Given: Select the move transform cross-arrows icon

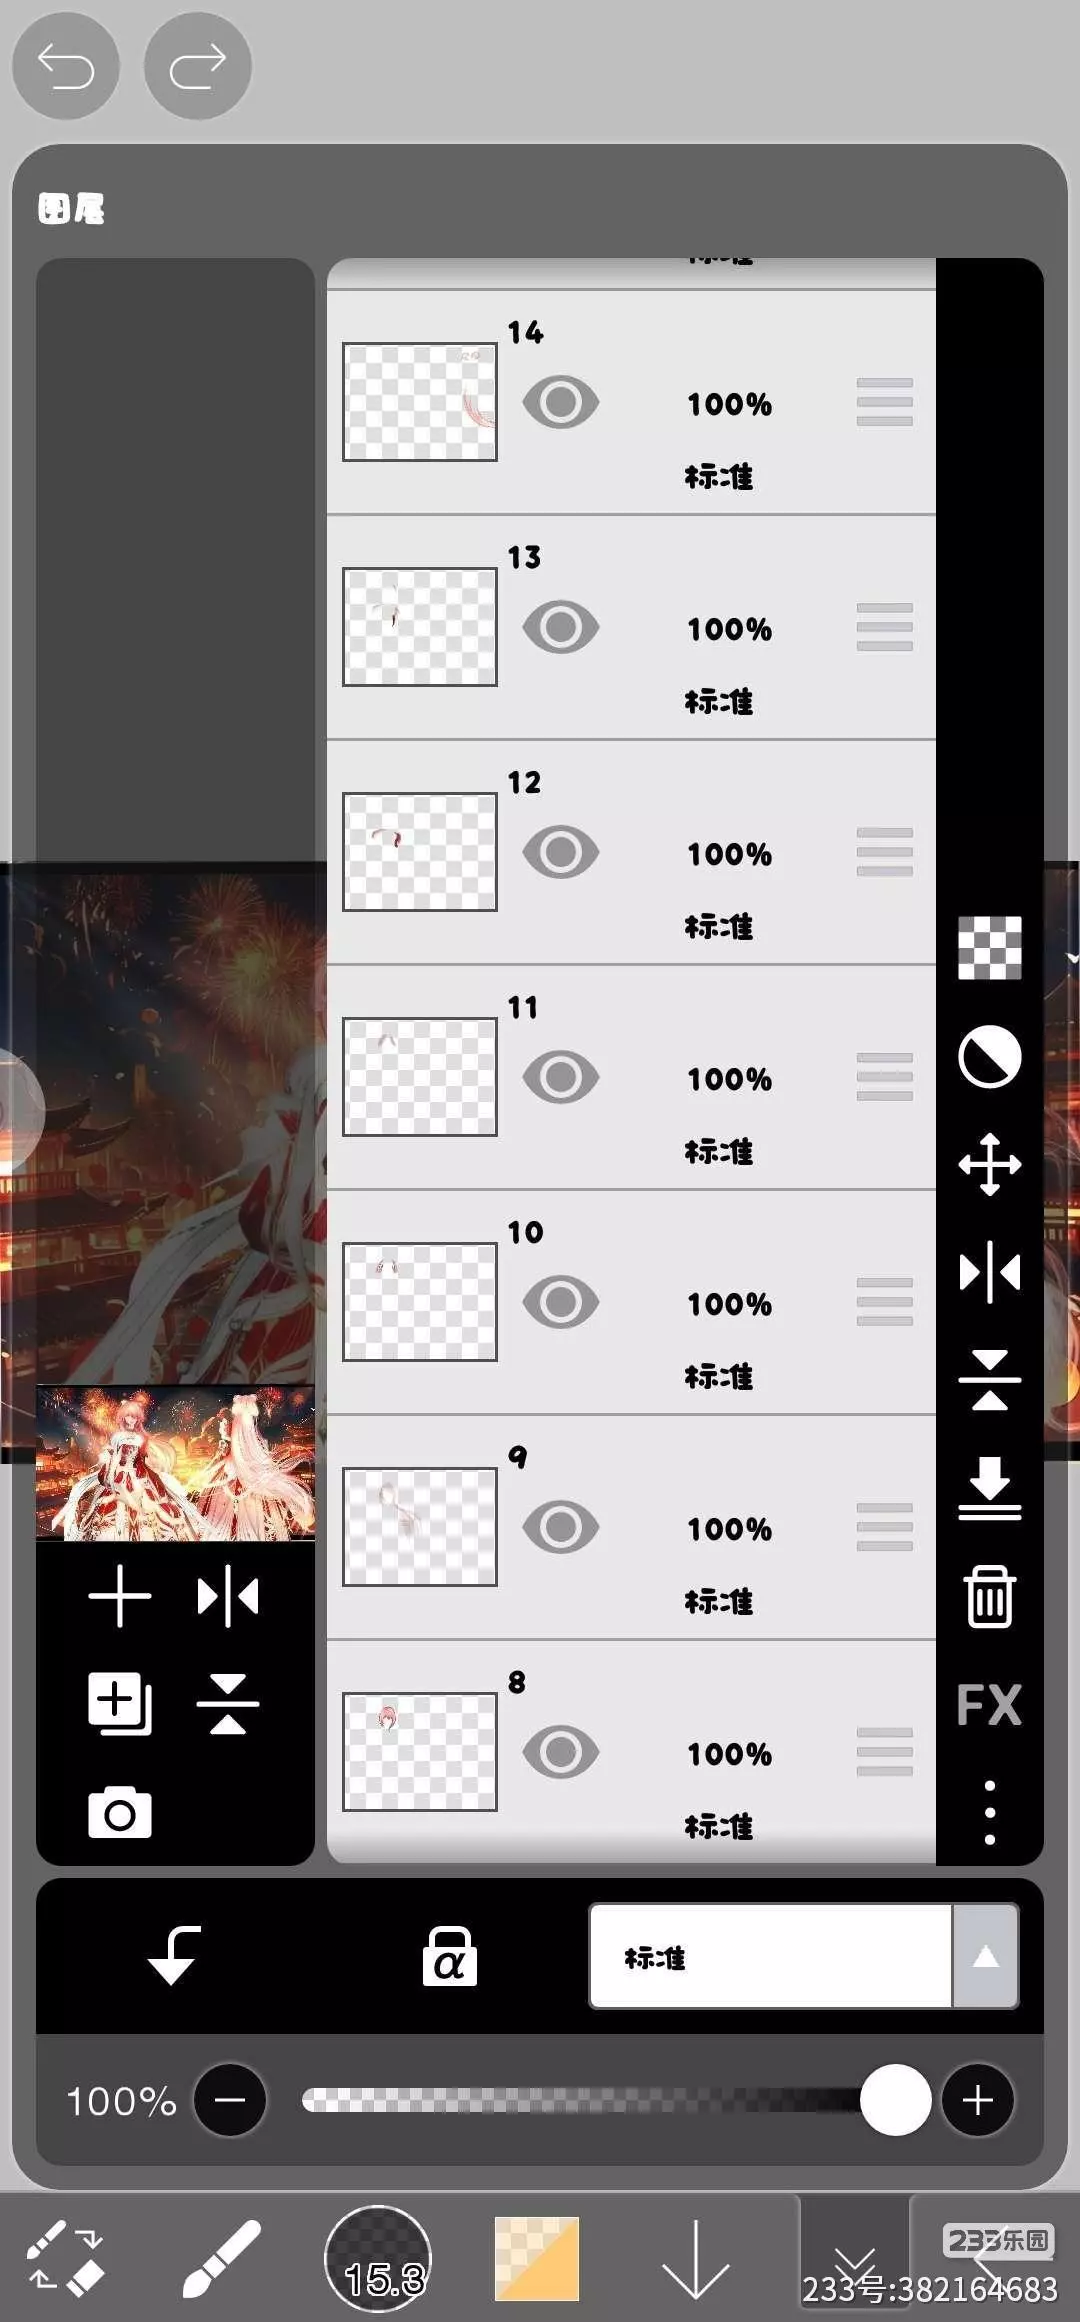Looking at the screenshot, I should pyautogui.click(x=989, y=1164).
